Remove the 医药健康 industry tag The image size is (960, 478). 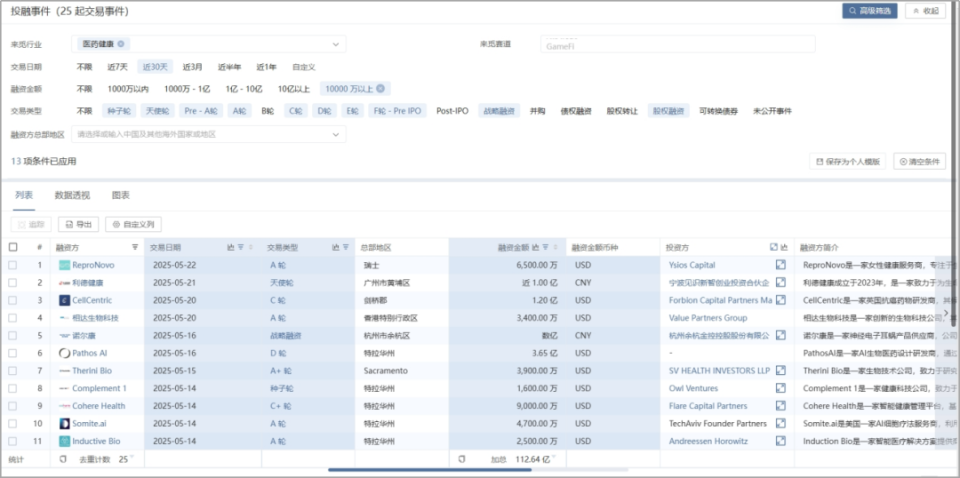tap(121, 44)
